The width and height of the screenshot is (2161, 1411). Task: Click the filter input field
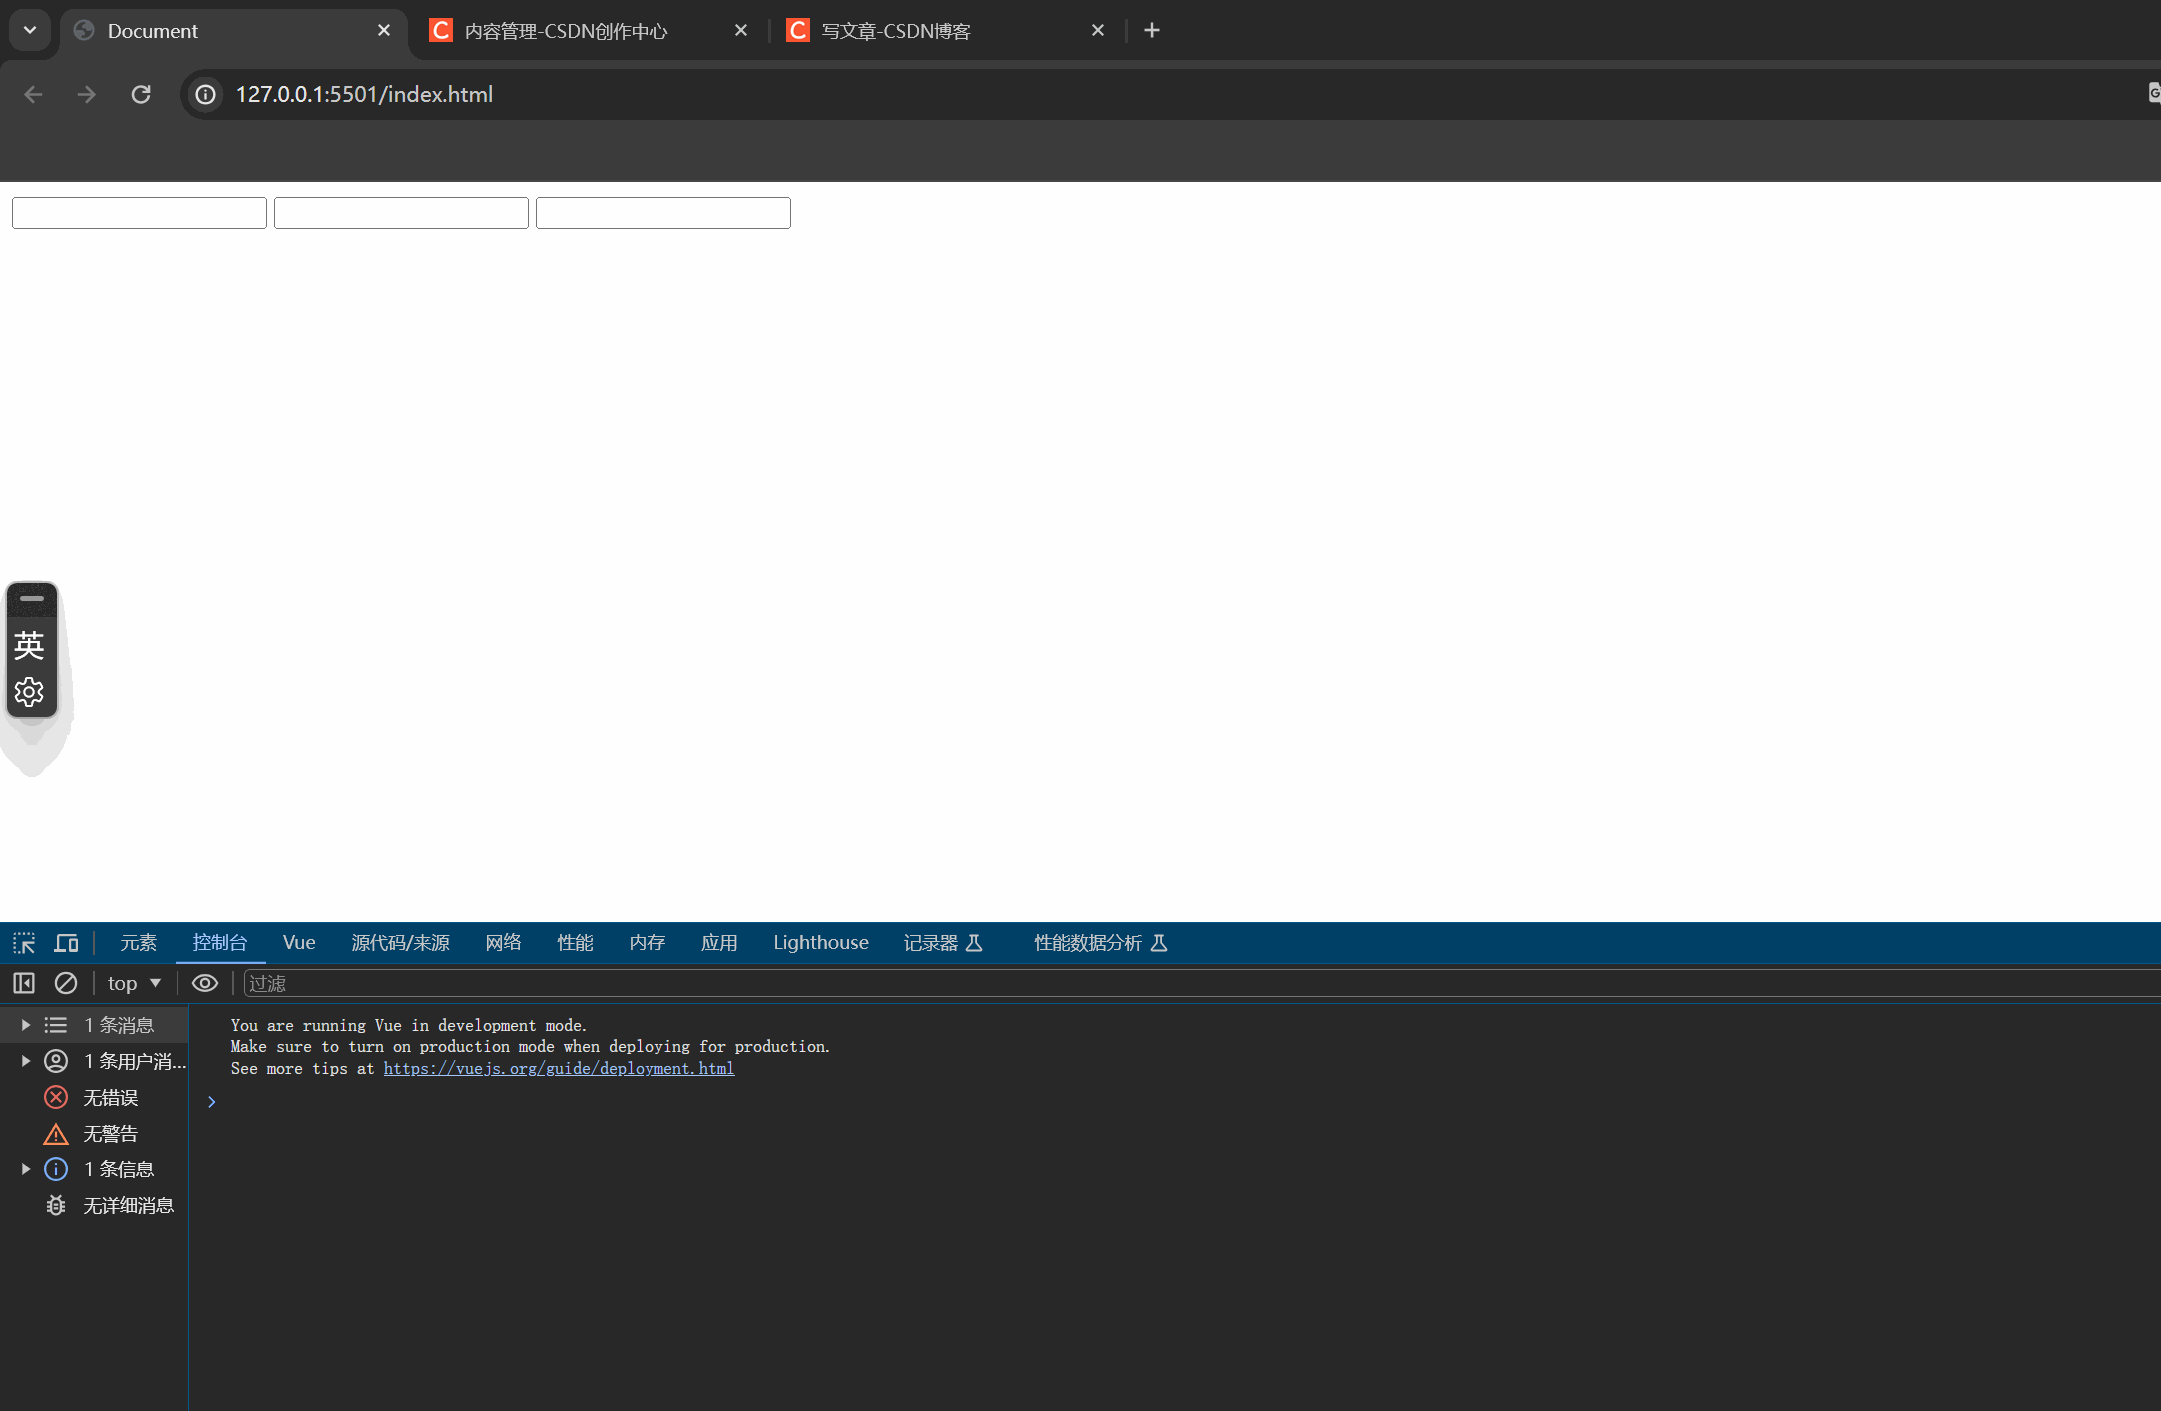coord(315,983)
